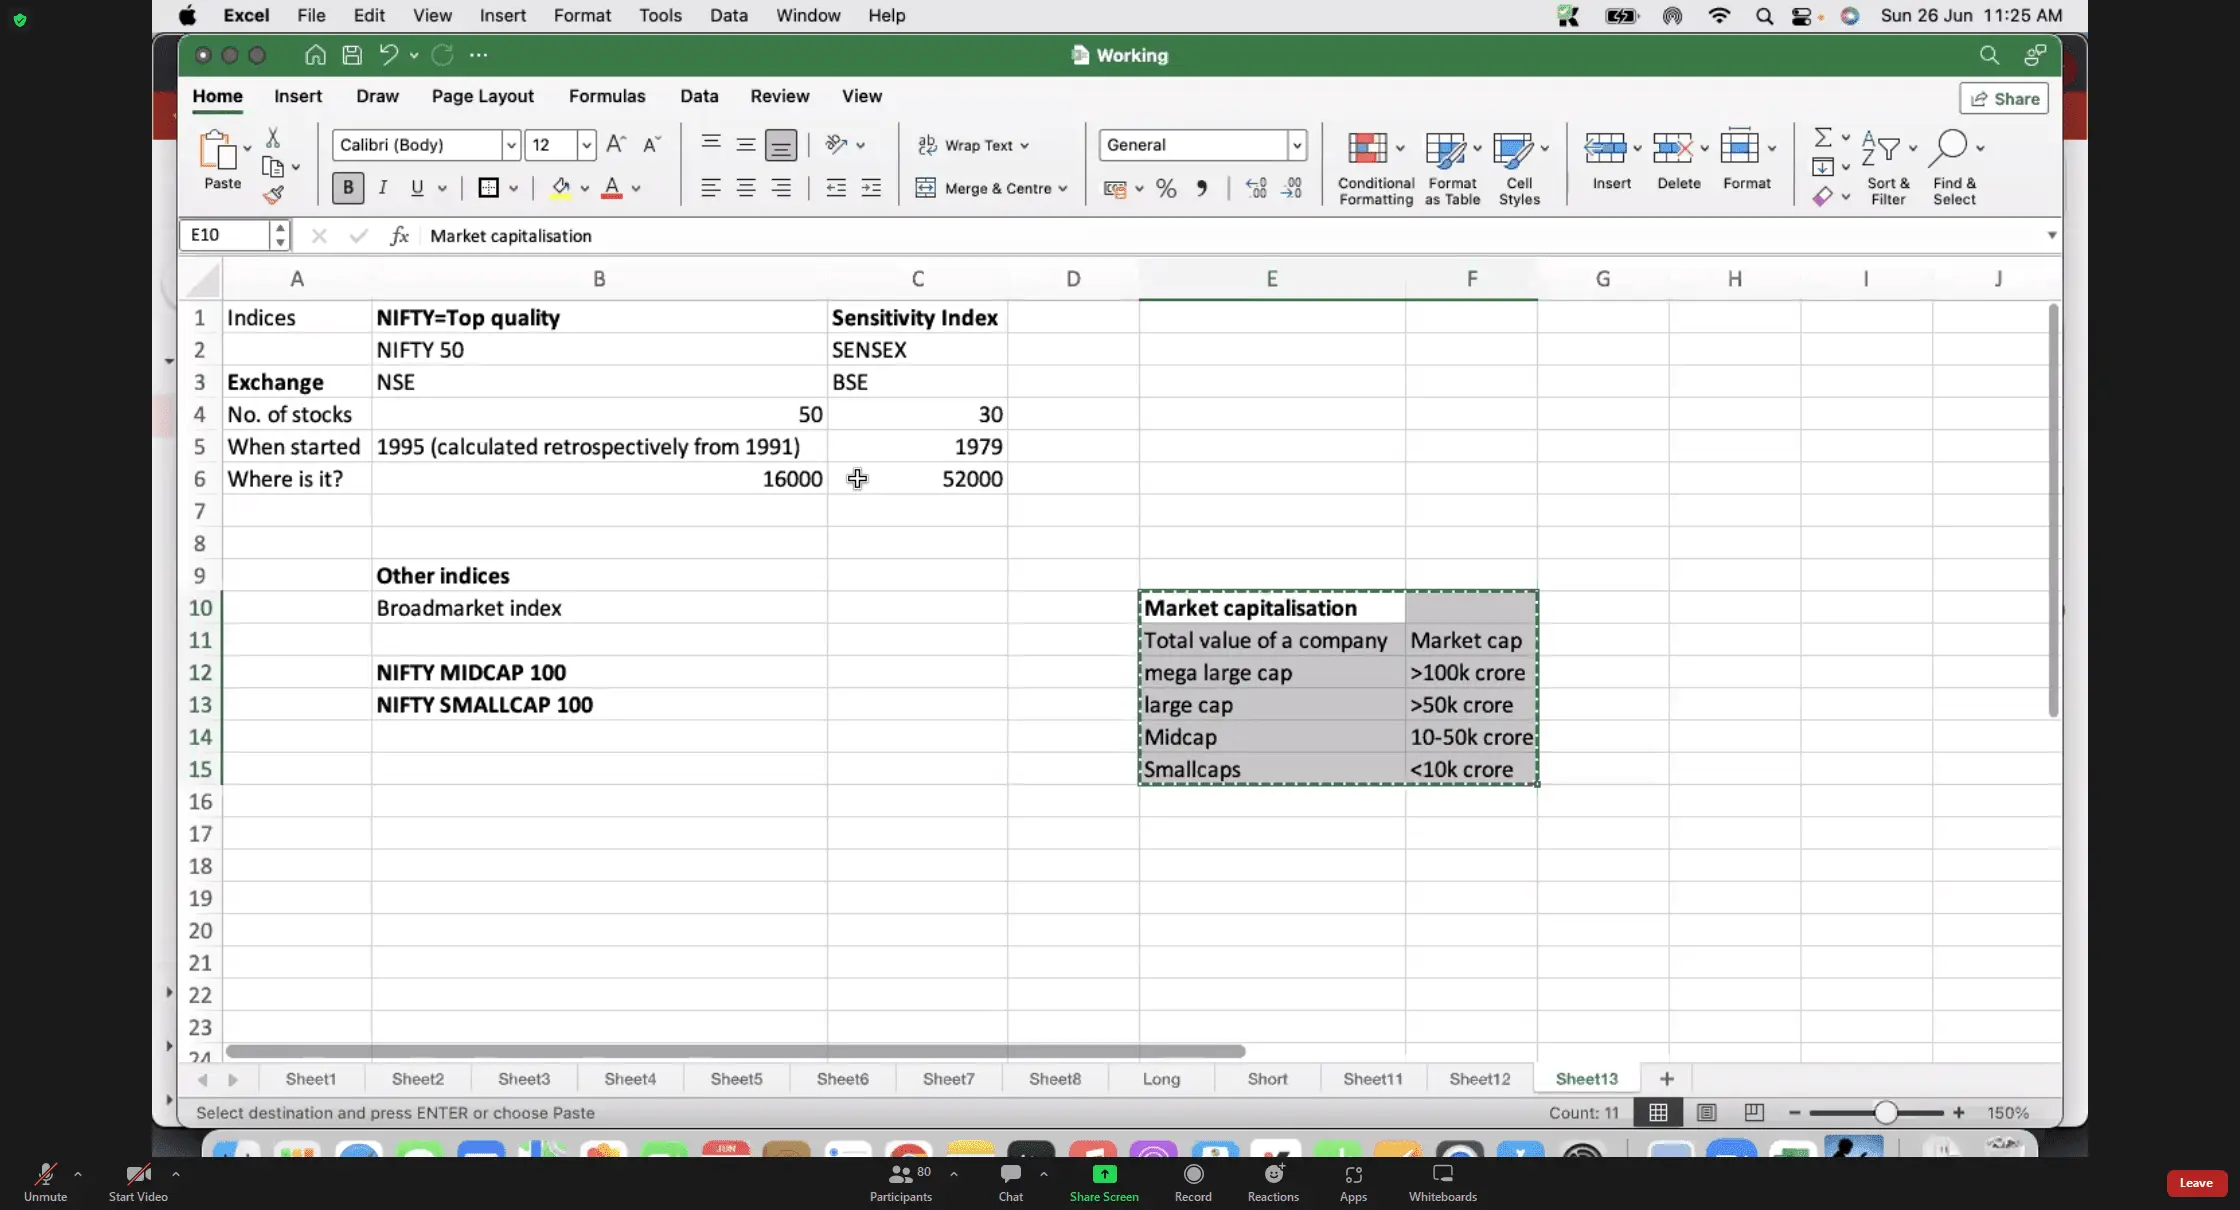Toggle Bold formatting button
The image size is (2240, 1210).
coord(348,188)
